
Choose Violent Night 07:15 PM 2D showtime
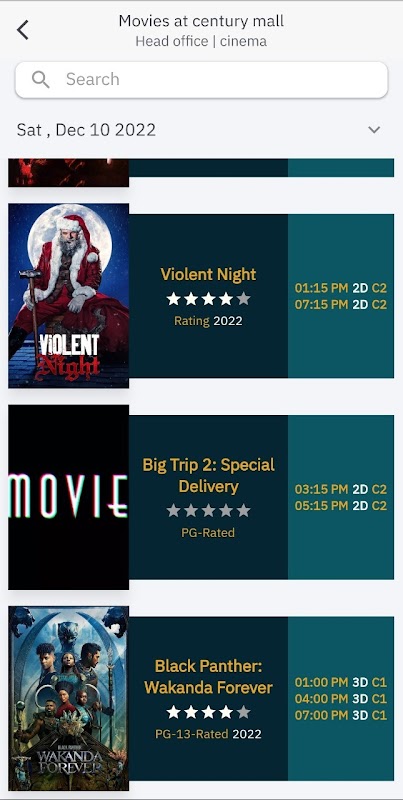coord(341,305)
